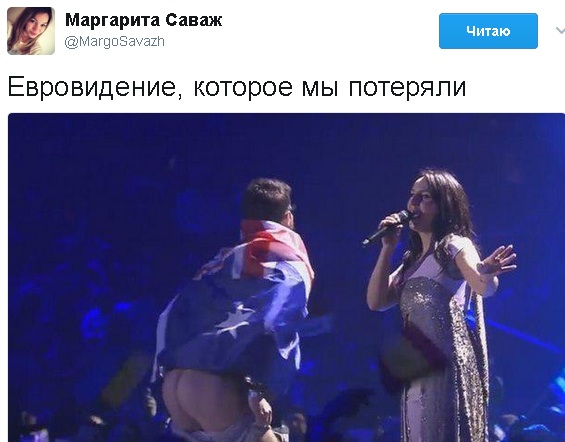
Task: Open the attached tweet photo
Action: tap(286, 277)
